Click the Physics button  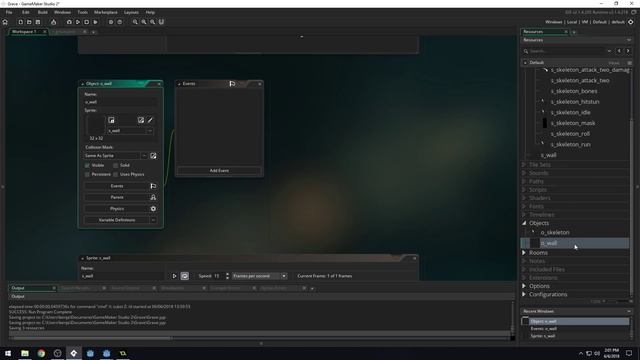click(x=117, y=209)
